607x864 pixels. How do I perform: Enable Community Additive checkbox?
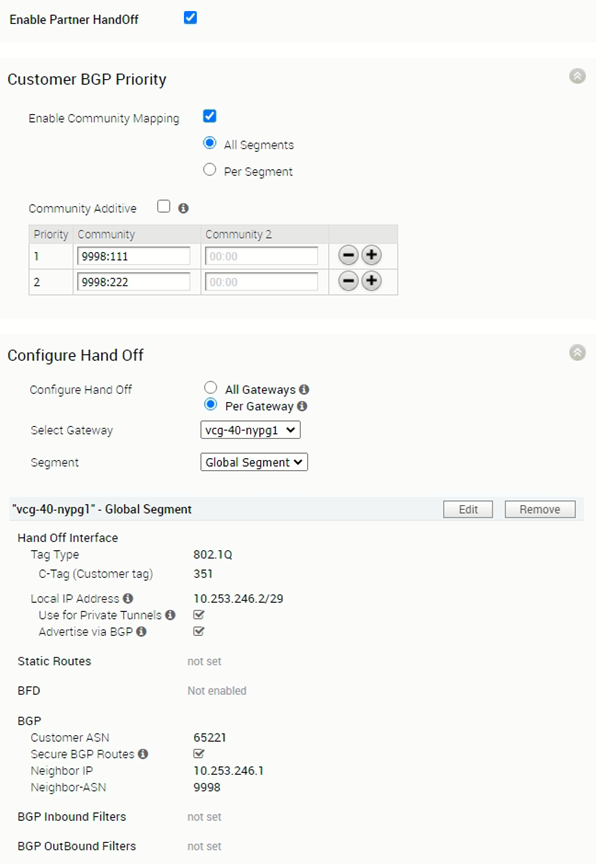[x=164, y=207]
